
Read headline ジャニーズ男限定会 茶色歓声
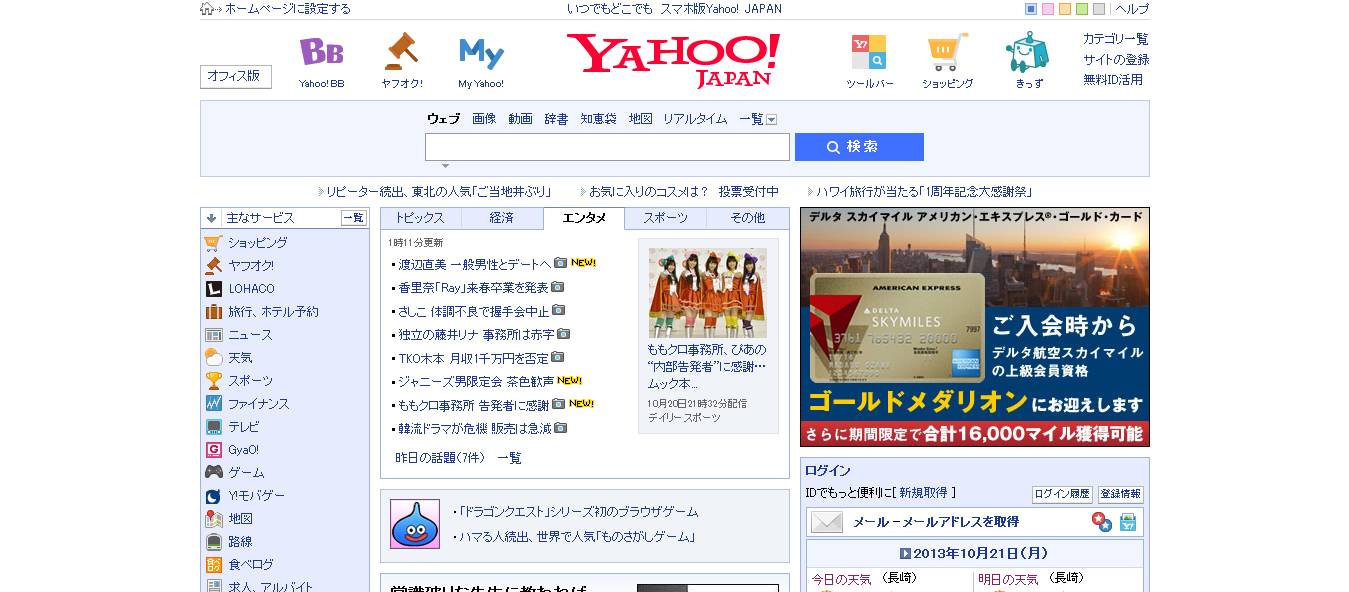pos(476,381)
